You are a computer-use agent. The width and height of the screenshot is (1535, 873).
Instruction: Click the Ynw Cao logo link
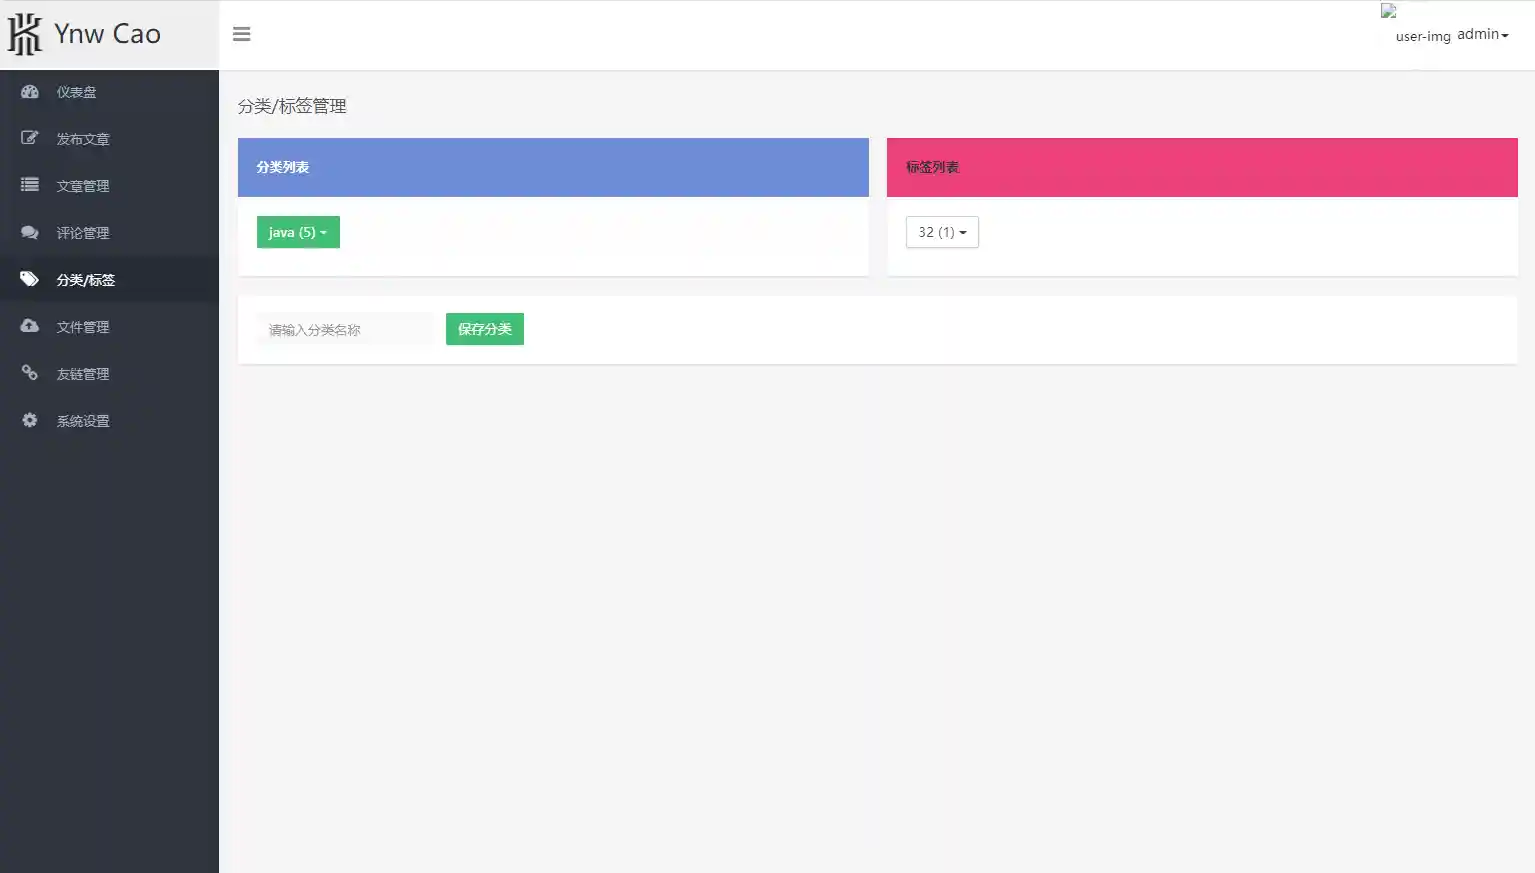click(85, 34)
